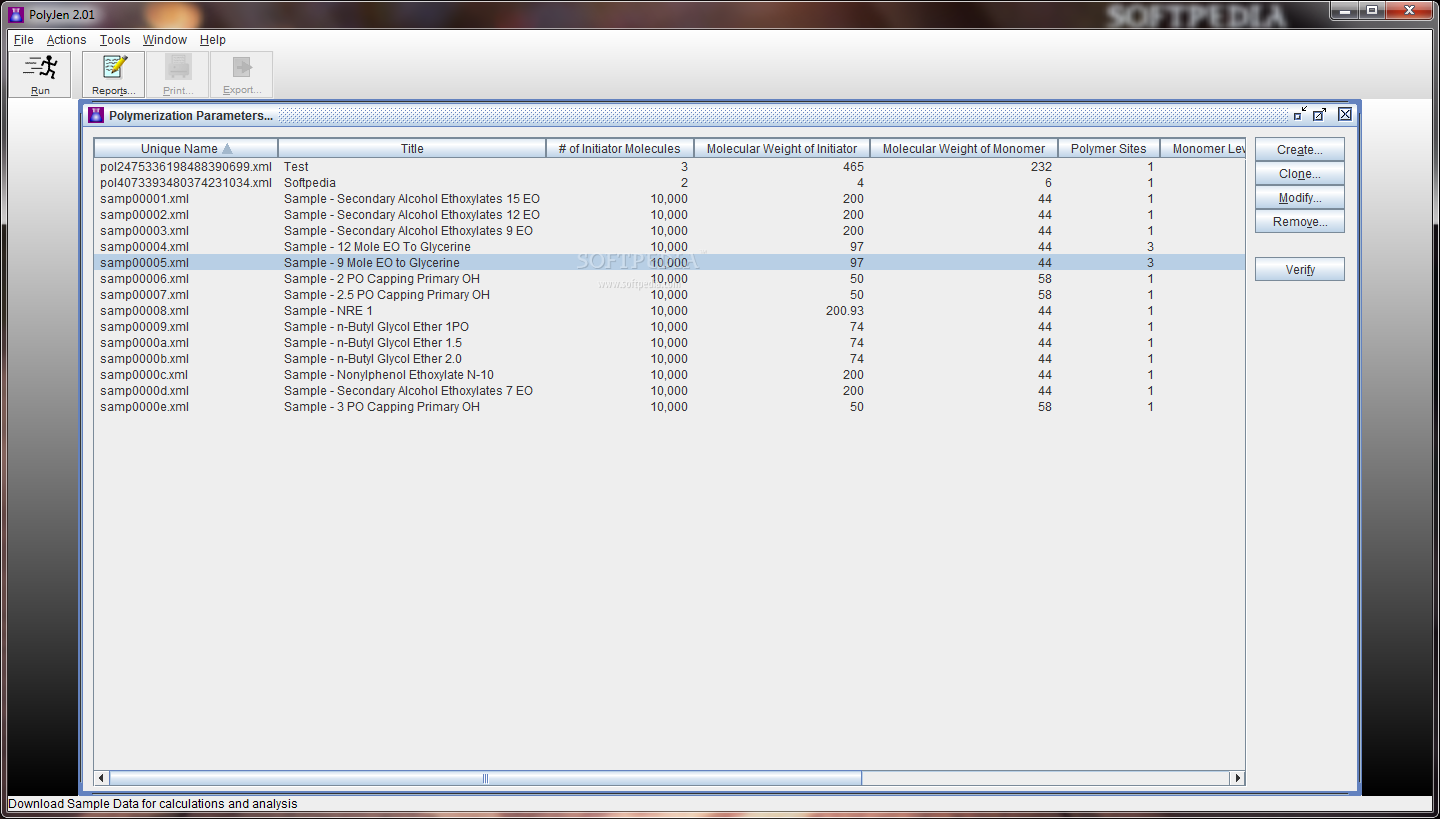Select the samp0000b.xml row
This screenshot has height=819, width=1440.
click(669, 359)
